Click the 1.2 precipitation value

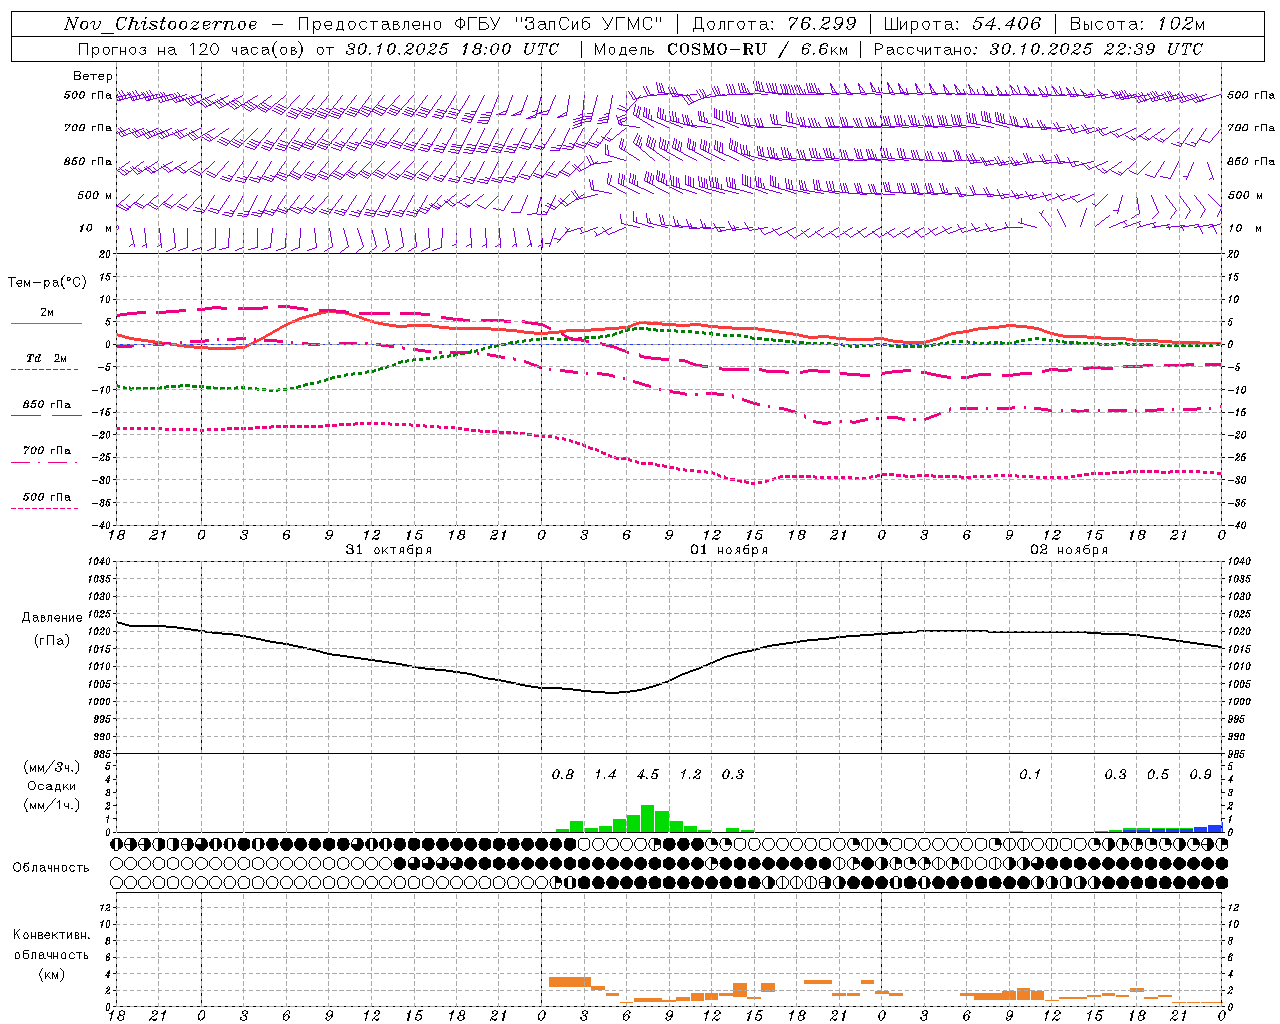(690, 774)
